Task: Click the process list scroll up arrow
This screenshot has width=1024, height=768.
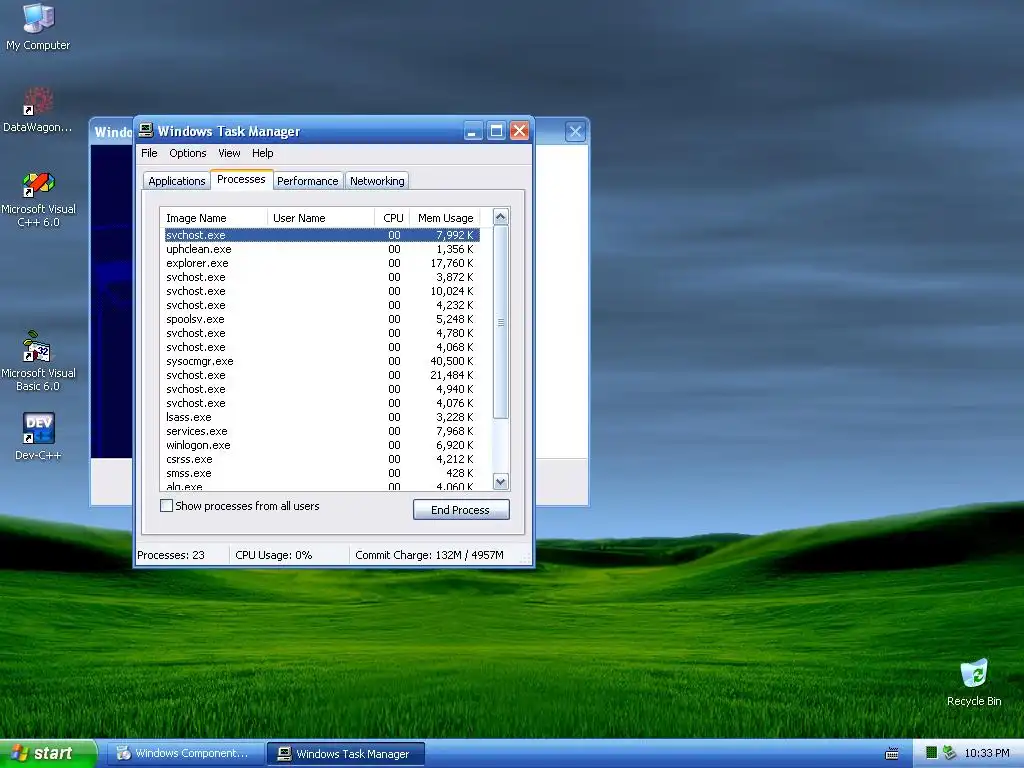Action: (x=501, y=217)
